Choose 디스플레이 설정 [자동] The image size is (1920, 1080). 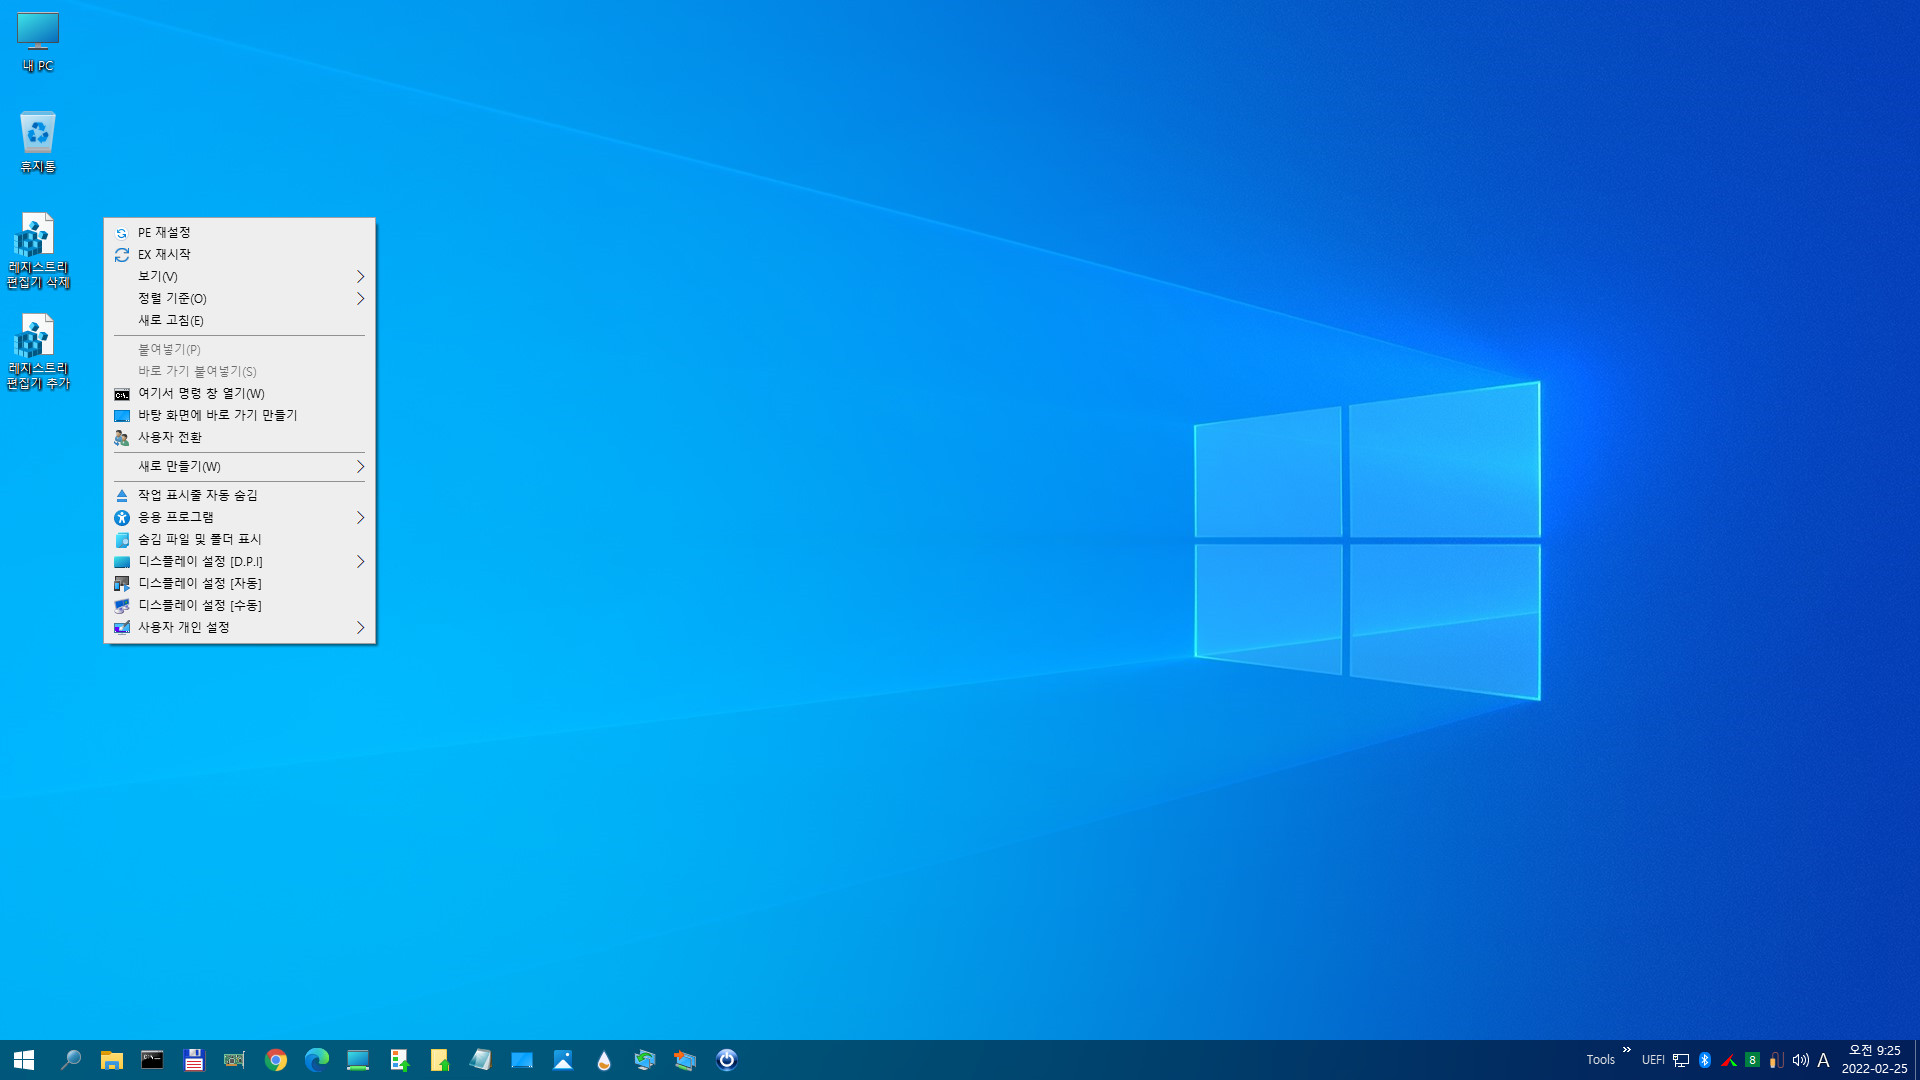point(240,583)
